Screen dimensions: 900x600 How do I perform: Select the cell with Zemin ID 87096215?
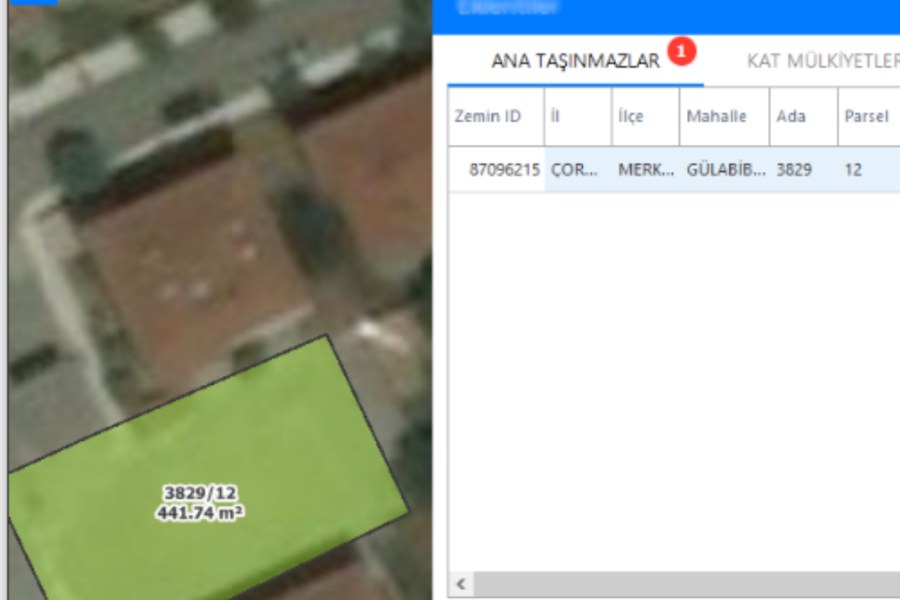point(496,170)
